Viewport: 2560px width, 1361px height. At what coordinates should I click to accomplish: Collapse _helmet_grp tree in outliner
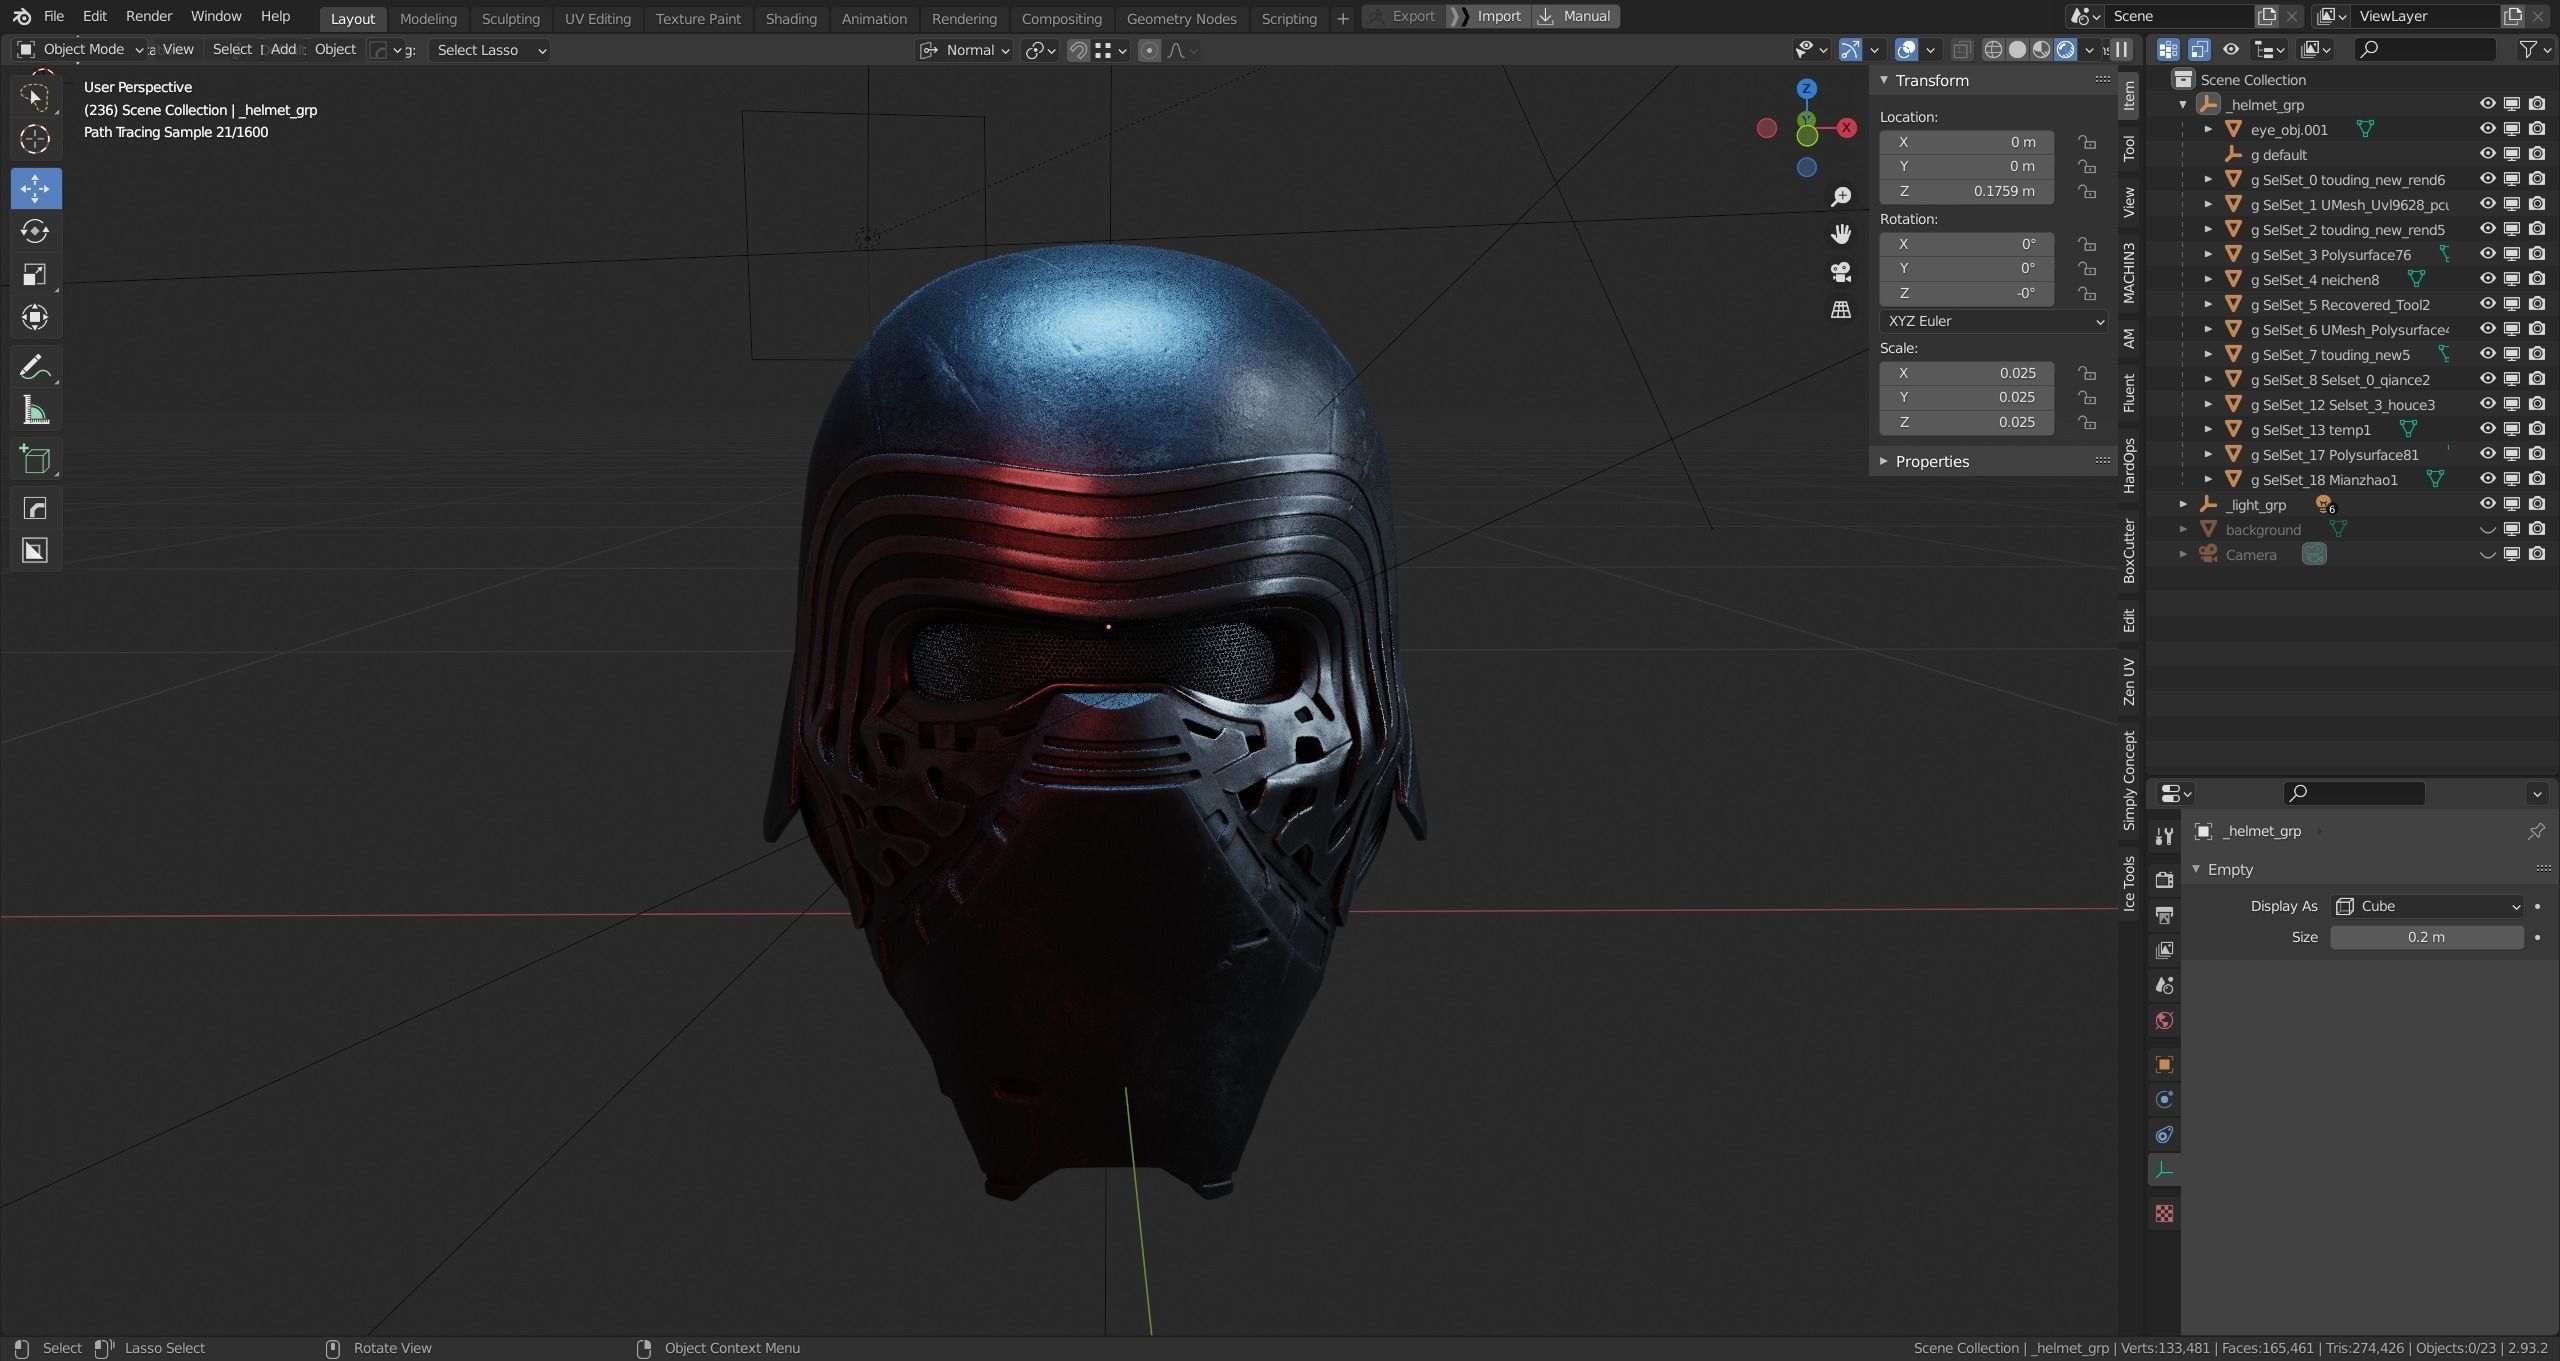point(2183,104)
